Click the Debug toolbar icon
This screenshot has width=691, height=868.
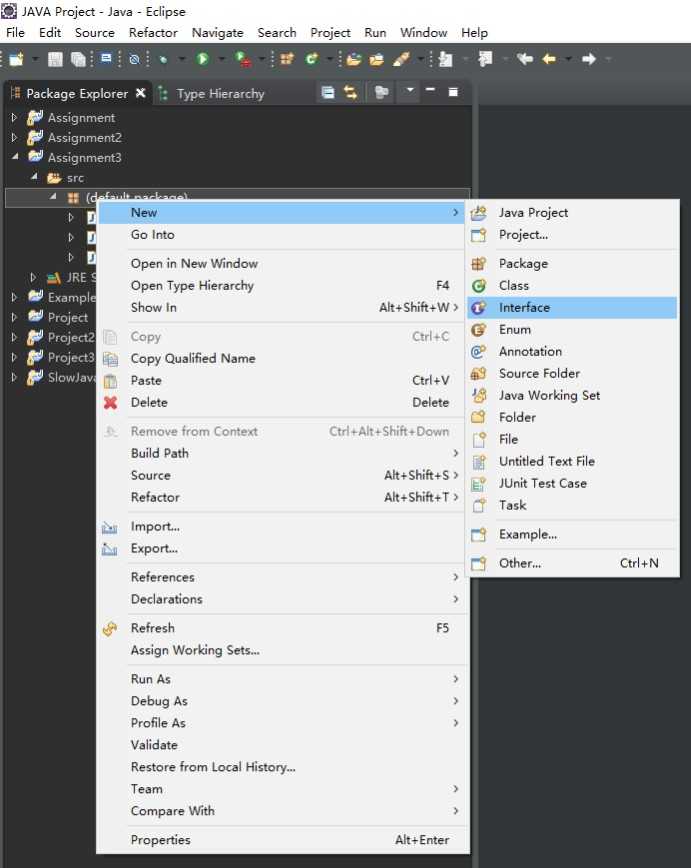pos(163,59)
